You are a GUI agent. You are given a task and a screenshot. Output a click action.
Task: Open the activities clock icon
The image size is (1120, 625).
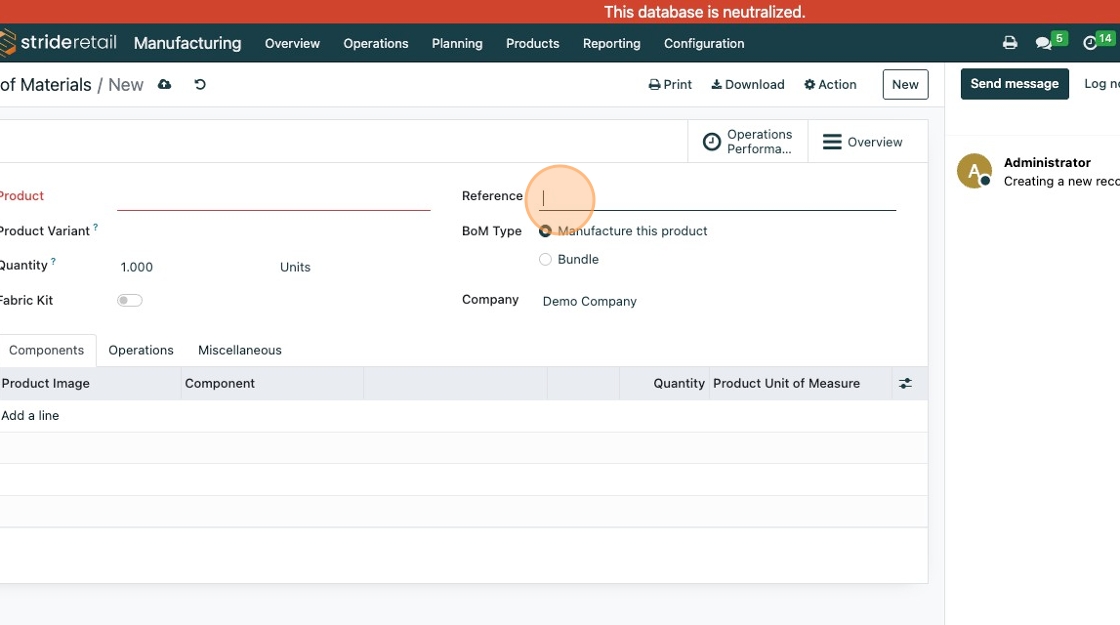coord(1090,43)
